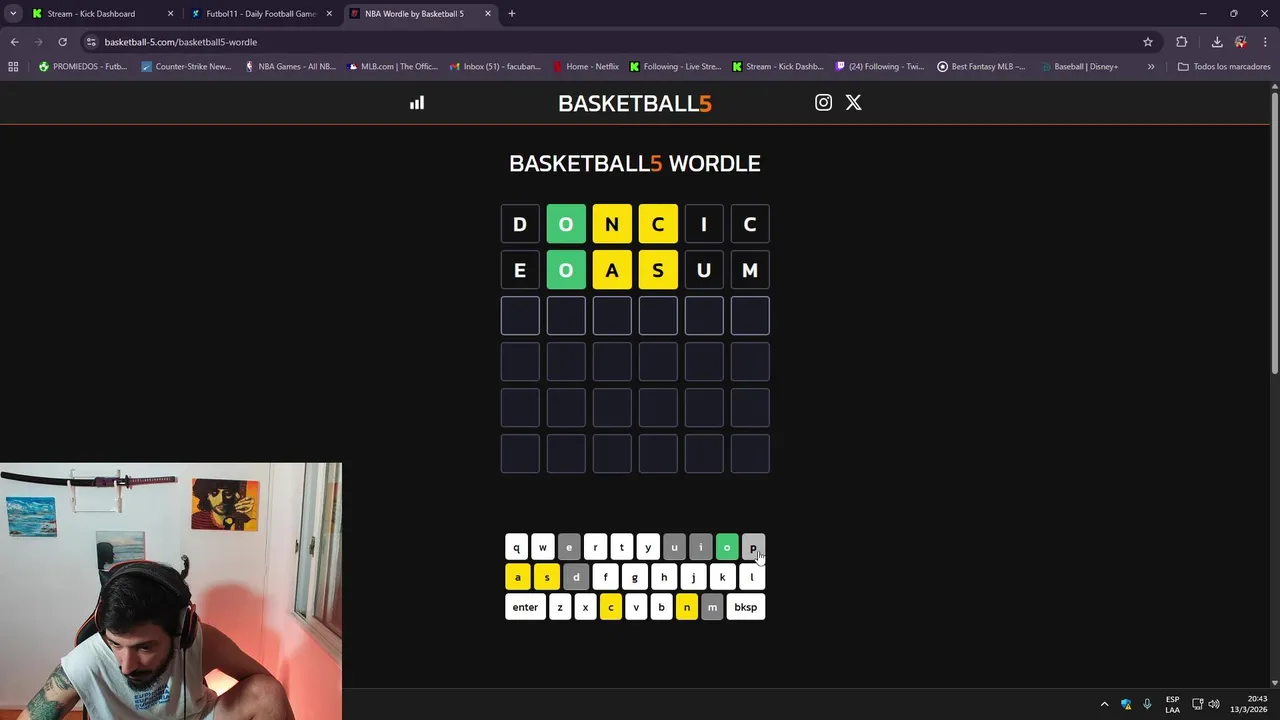
Task: Select the J key on the keyboard
Action: (x=693, y=577)
